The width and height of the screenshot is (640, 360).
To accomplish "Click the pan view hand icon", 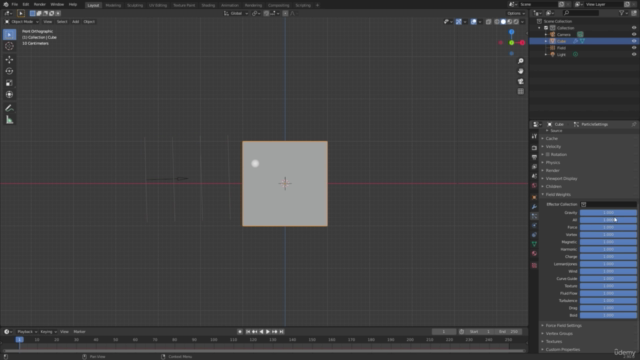I will [x=520, y=71].
